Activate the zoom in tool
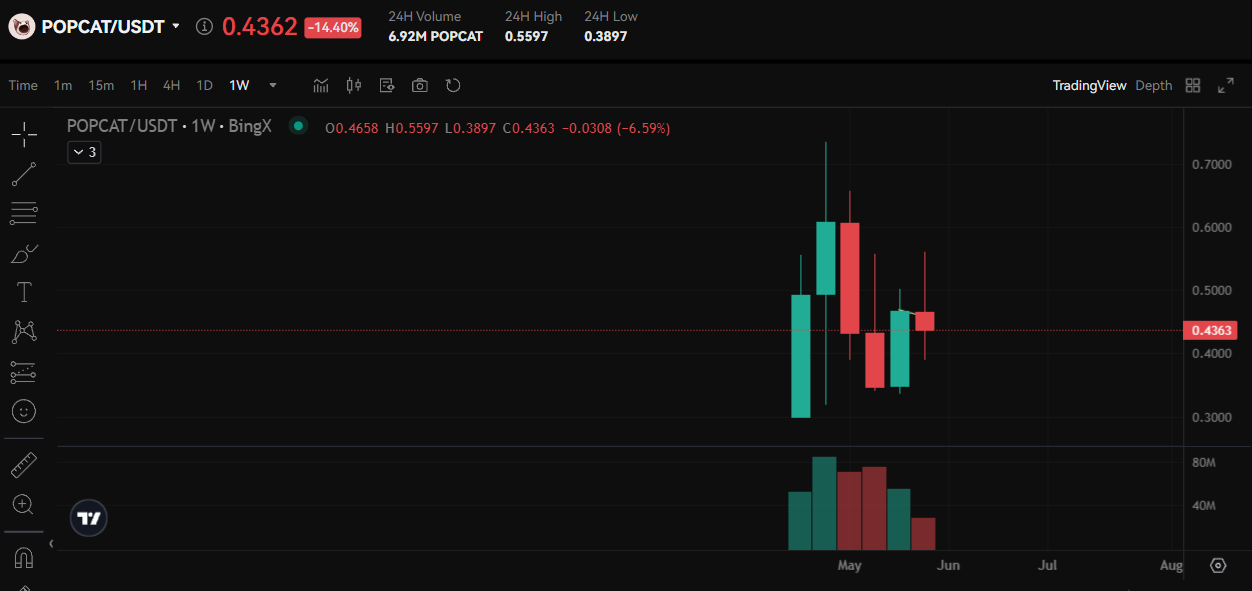Viewport: 1252px width, 591px height. pyautogui.click(x=24, y=505)
